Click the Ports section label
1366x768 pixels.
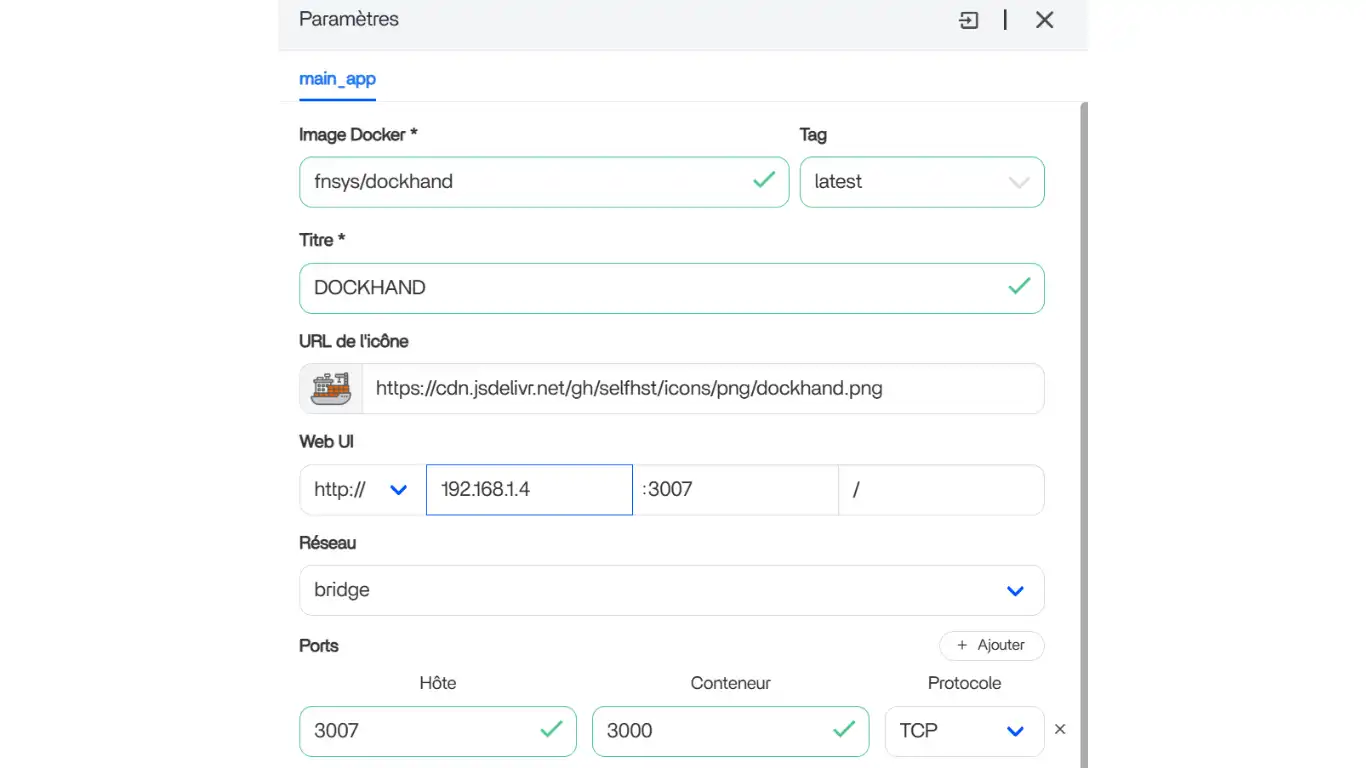(x=319, y=646)
